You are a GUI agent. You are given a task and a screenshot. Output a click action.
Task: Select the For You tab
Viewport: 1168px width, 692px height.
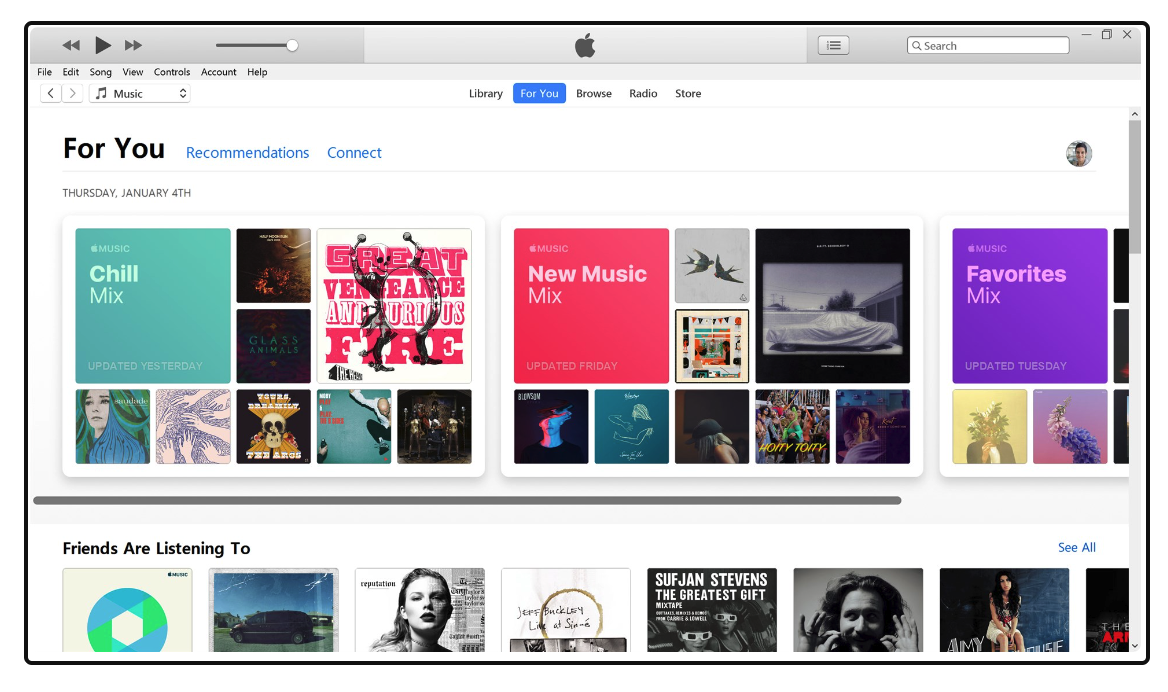(539, 93)
